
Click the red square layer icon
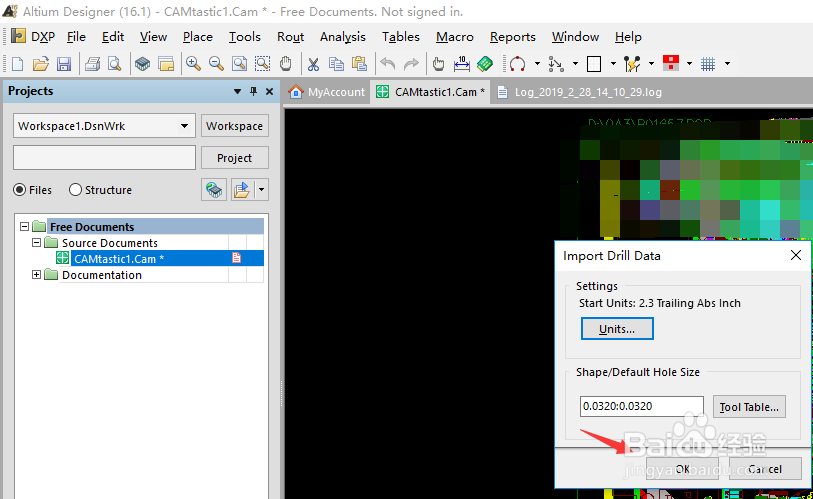tap(670, 64)
